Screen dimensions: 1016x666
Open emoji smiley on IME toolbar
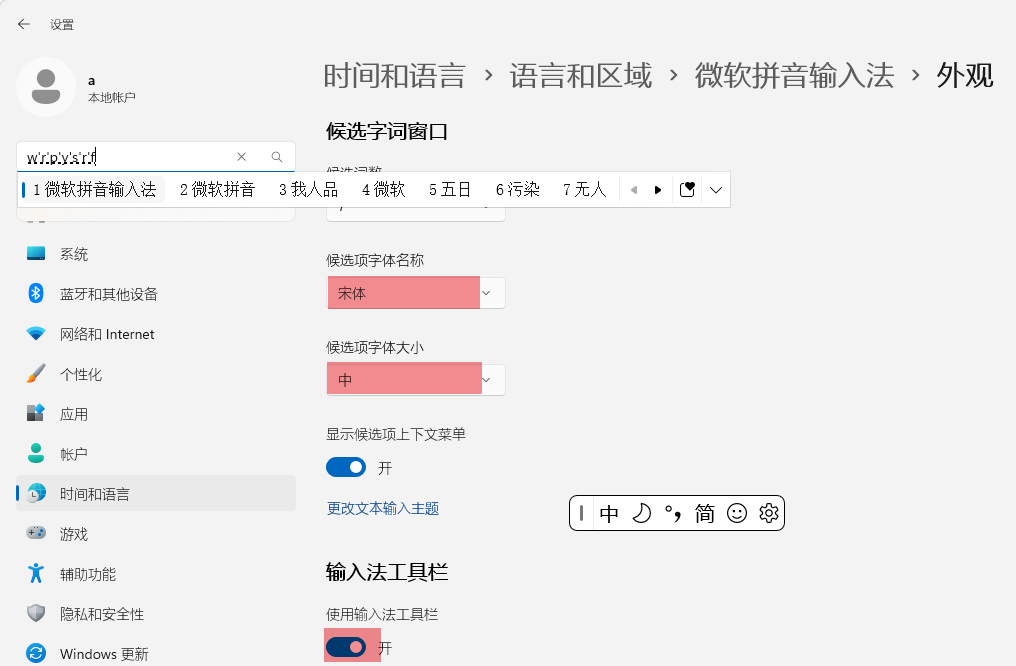point(737,514)
